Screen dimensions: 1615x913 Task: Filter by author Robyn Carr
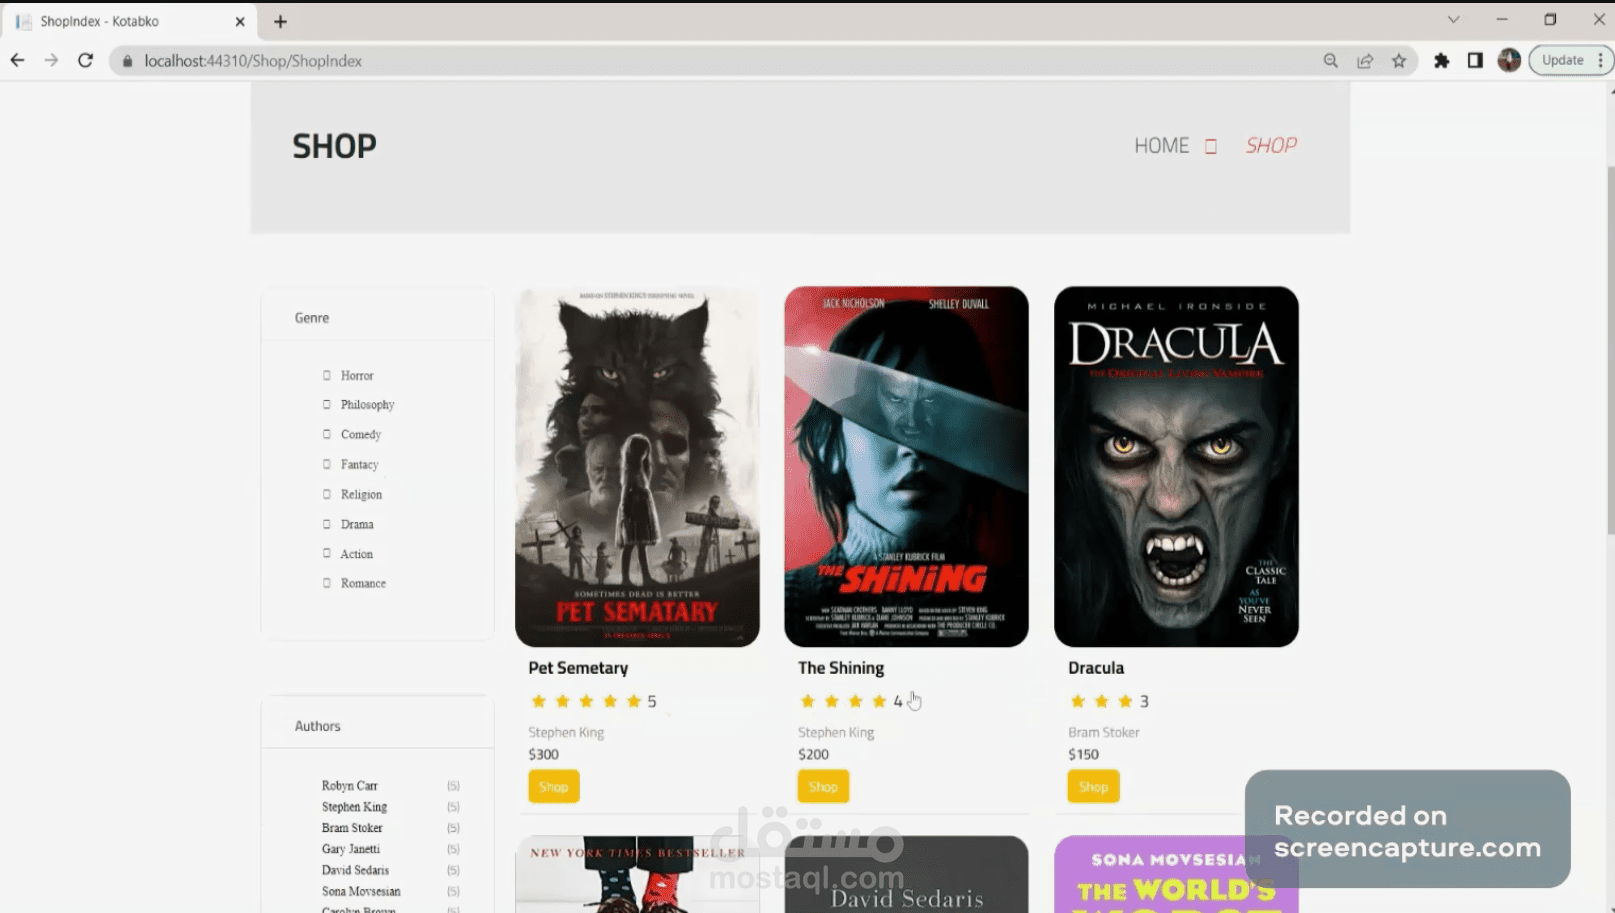point(350,786)
